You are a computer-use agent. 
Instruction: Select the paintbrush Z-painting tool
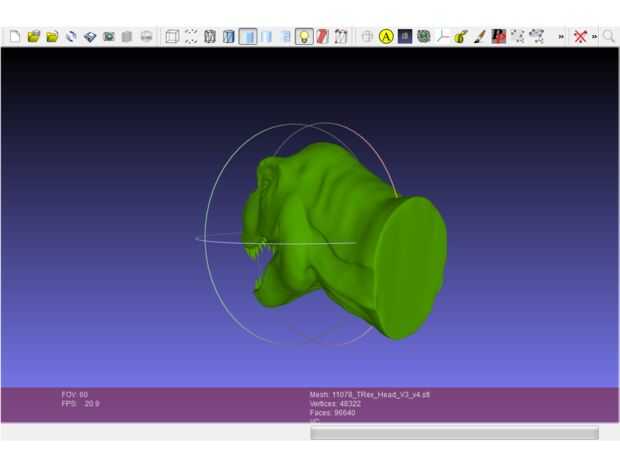[x=480, y=37]
